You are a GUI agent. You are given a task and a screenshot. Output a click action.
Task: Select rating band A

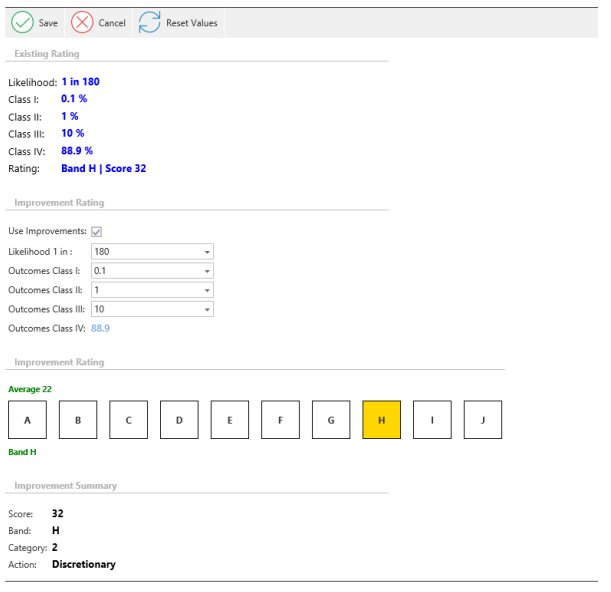(27, 420)
